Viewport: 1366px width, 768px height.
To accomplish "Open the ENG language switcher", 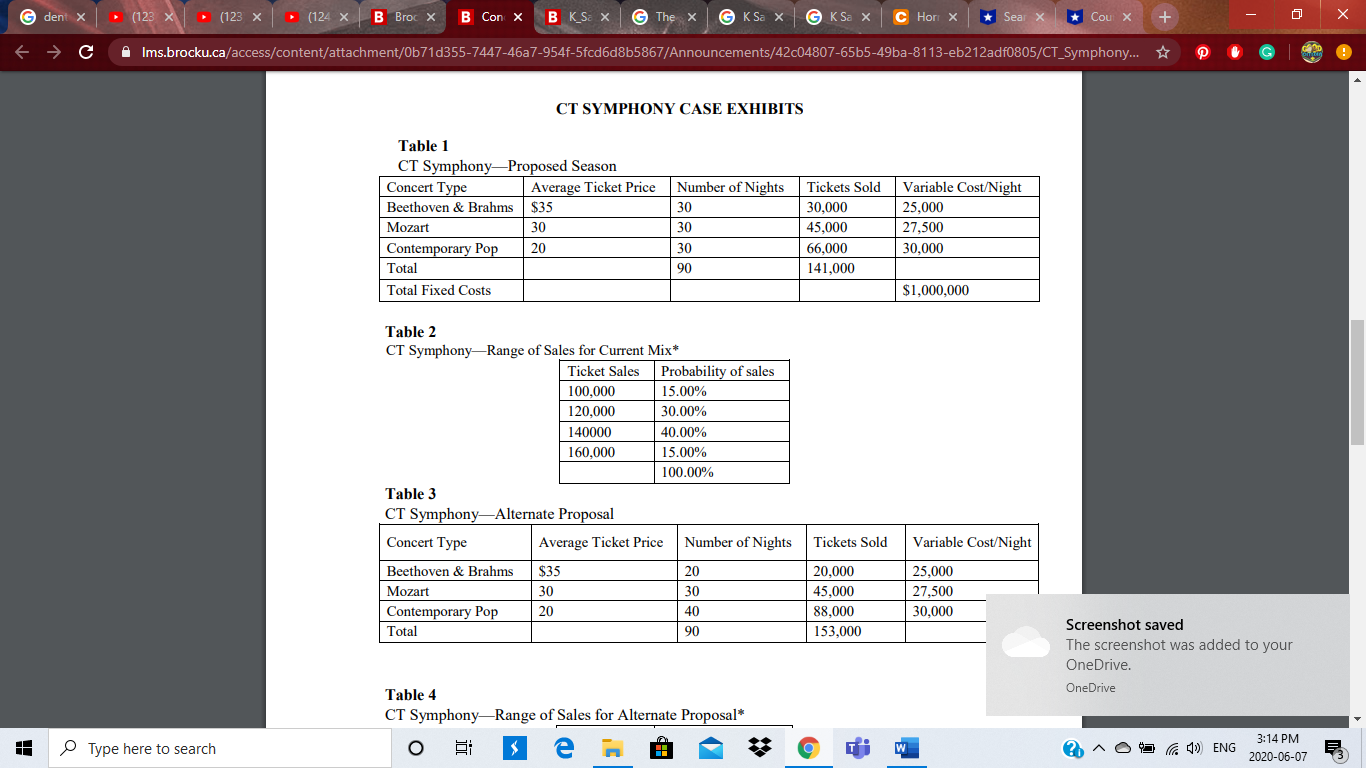I will coord(1223,746).
